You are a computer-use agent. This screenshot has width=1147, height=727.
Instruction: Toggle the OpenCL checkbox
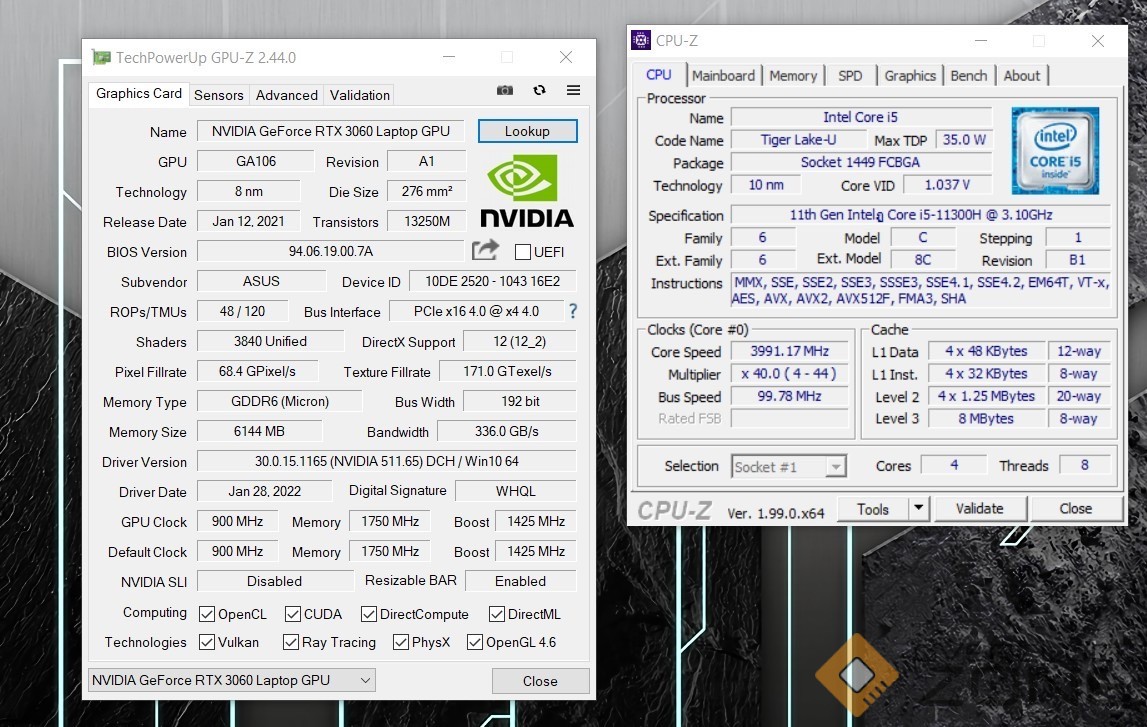207,614
